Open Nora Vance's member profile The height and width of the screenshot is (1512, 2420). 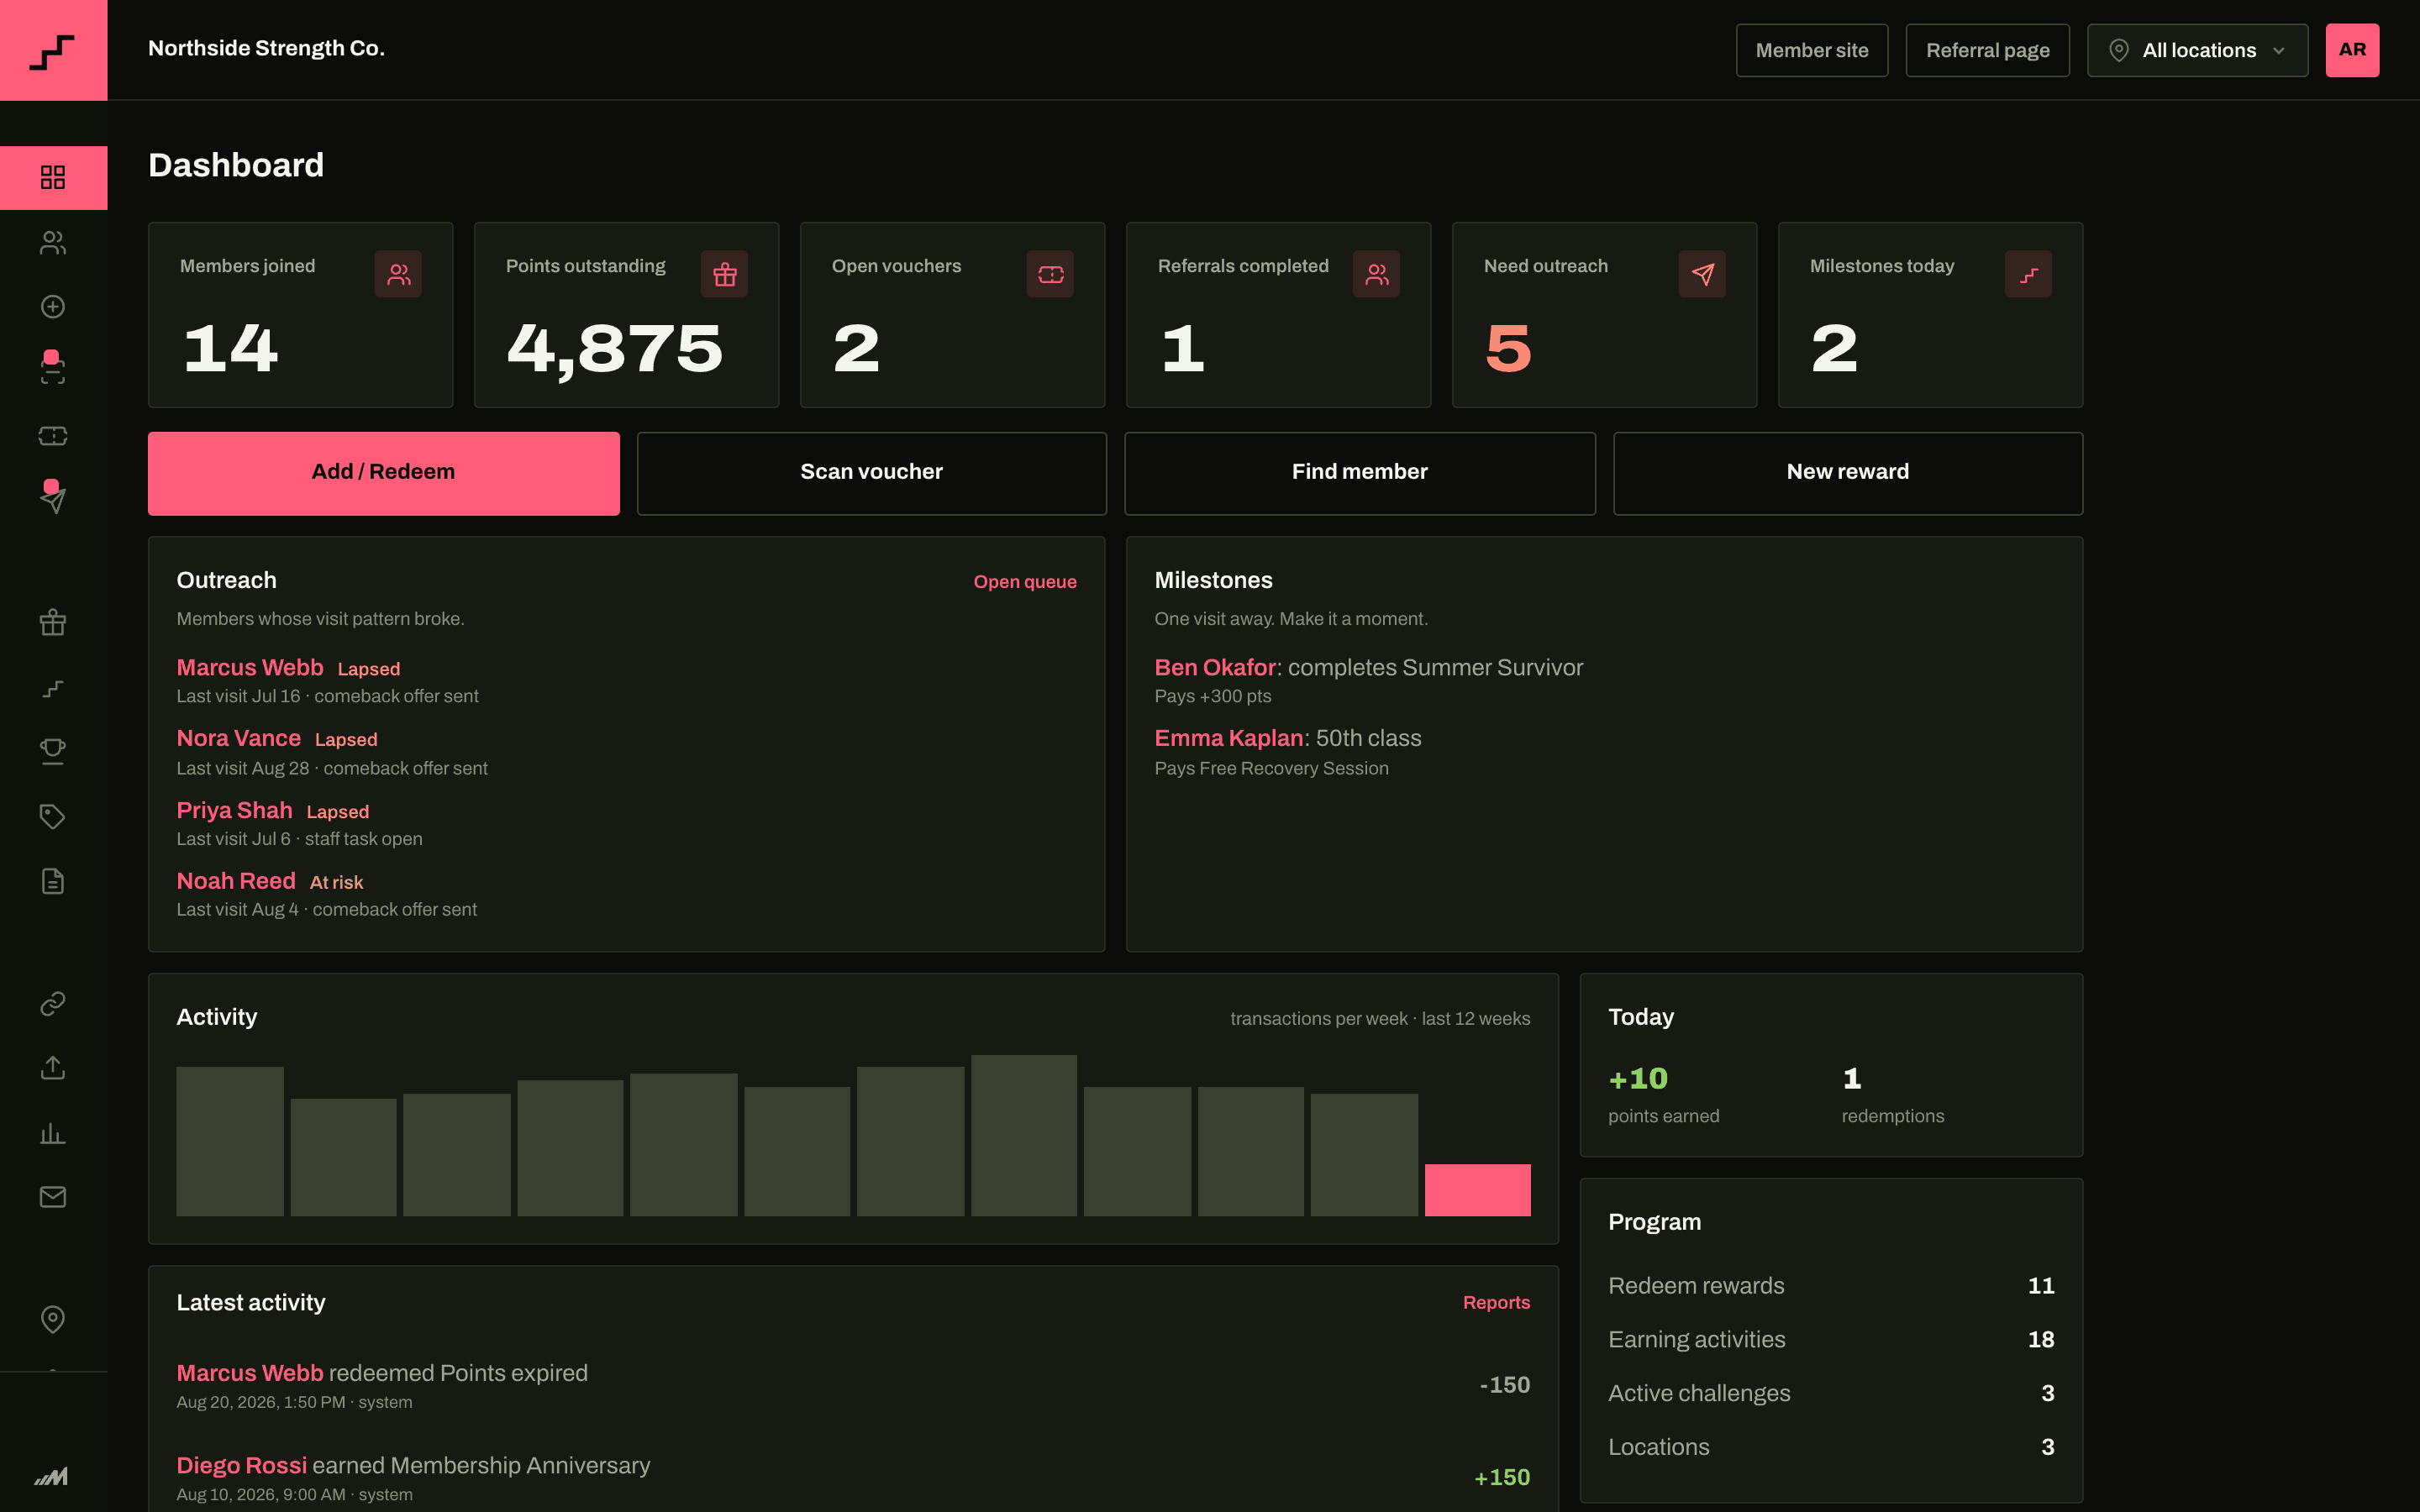pyautogui.click(x=238, y=738)
